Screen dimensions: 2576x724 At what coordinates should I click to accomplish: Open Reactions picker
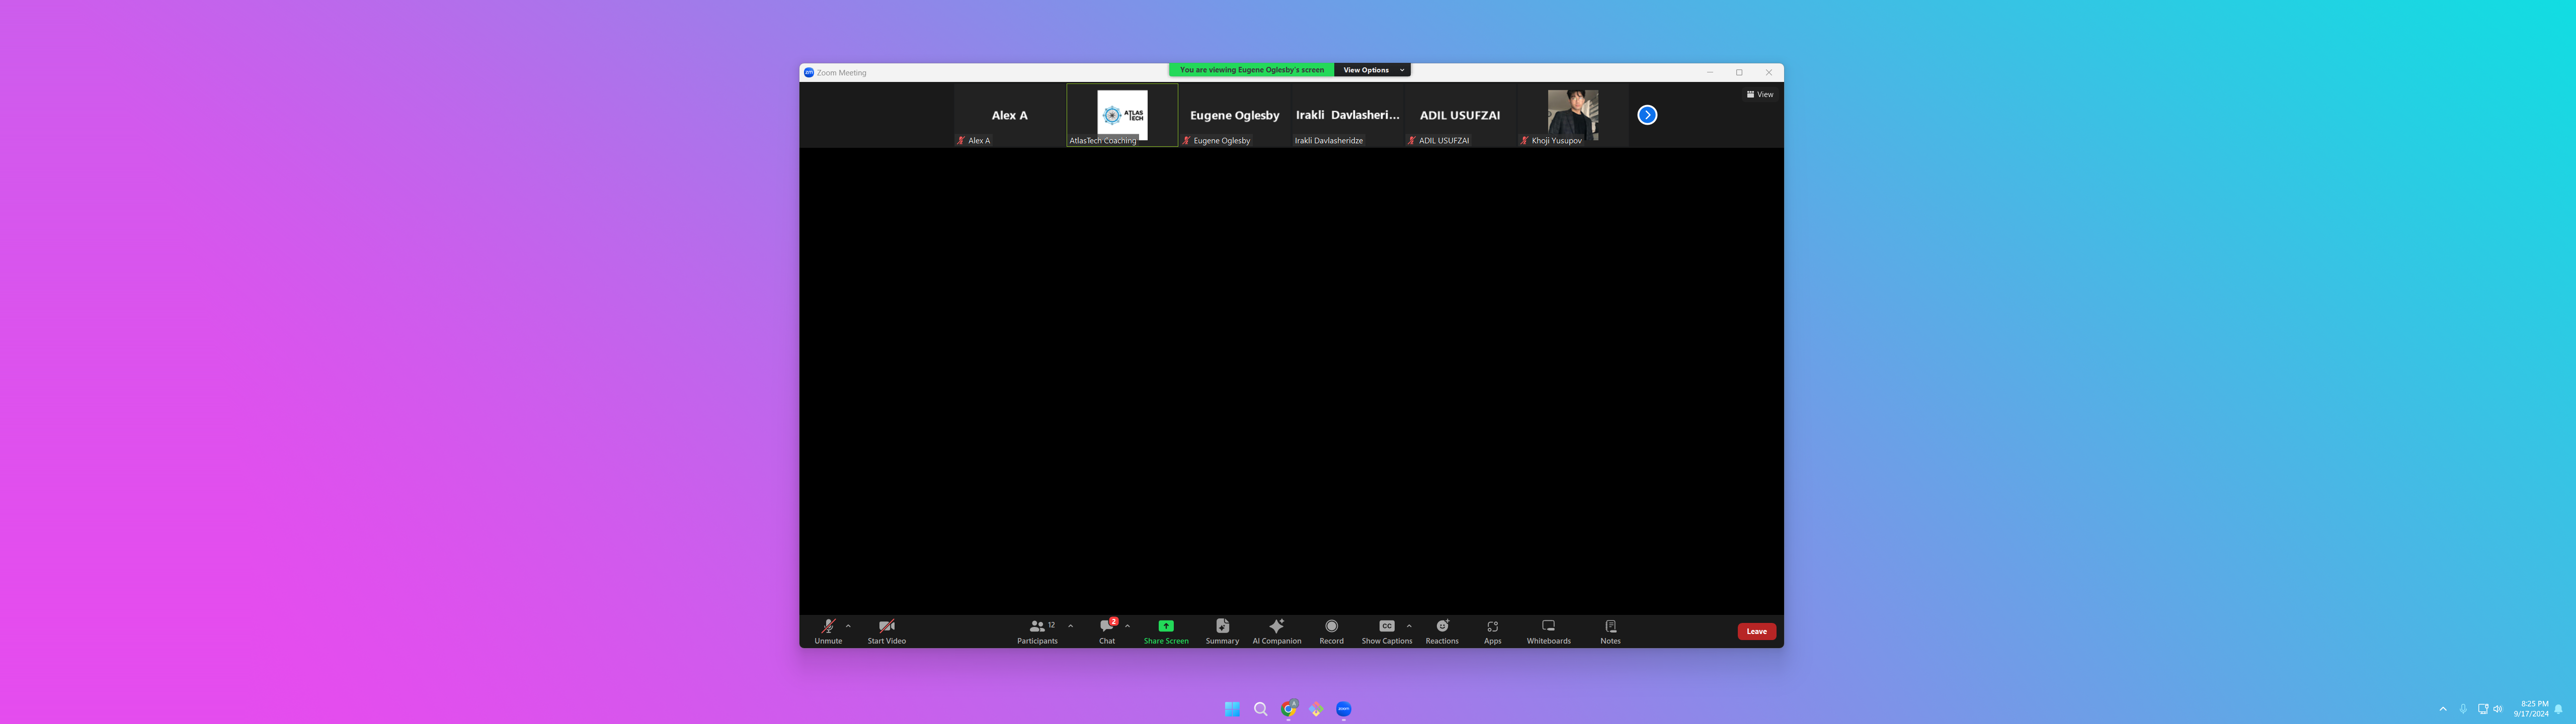coord(1442,630)
